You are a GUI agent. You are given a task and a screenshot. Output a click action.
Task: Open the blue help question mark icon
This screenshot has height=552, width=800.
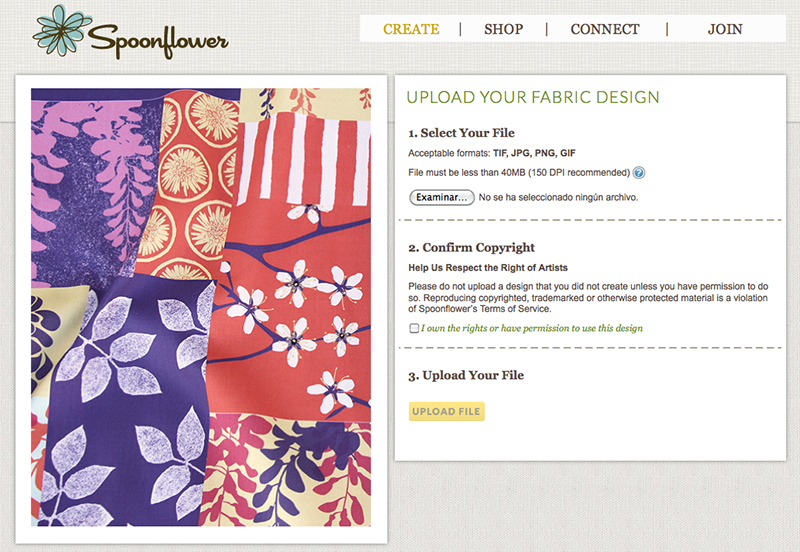tap(639, 172)
